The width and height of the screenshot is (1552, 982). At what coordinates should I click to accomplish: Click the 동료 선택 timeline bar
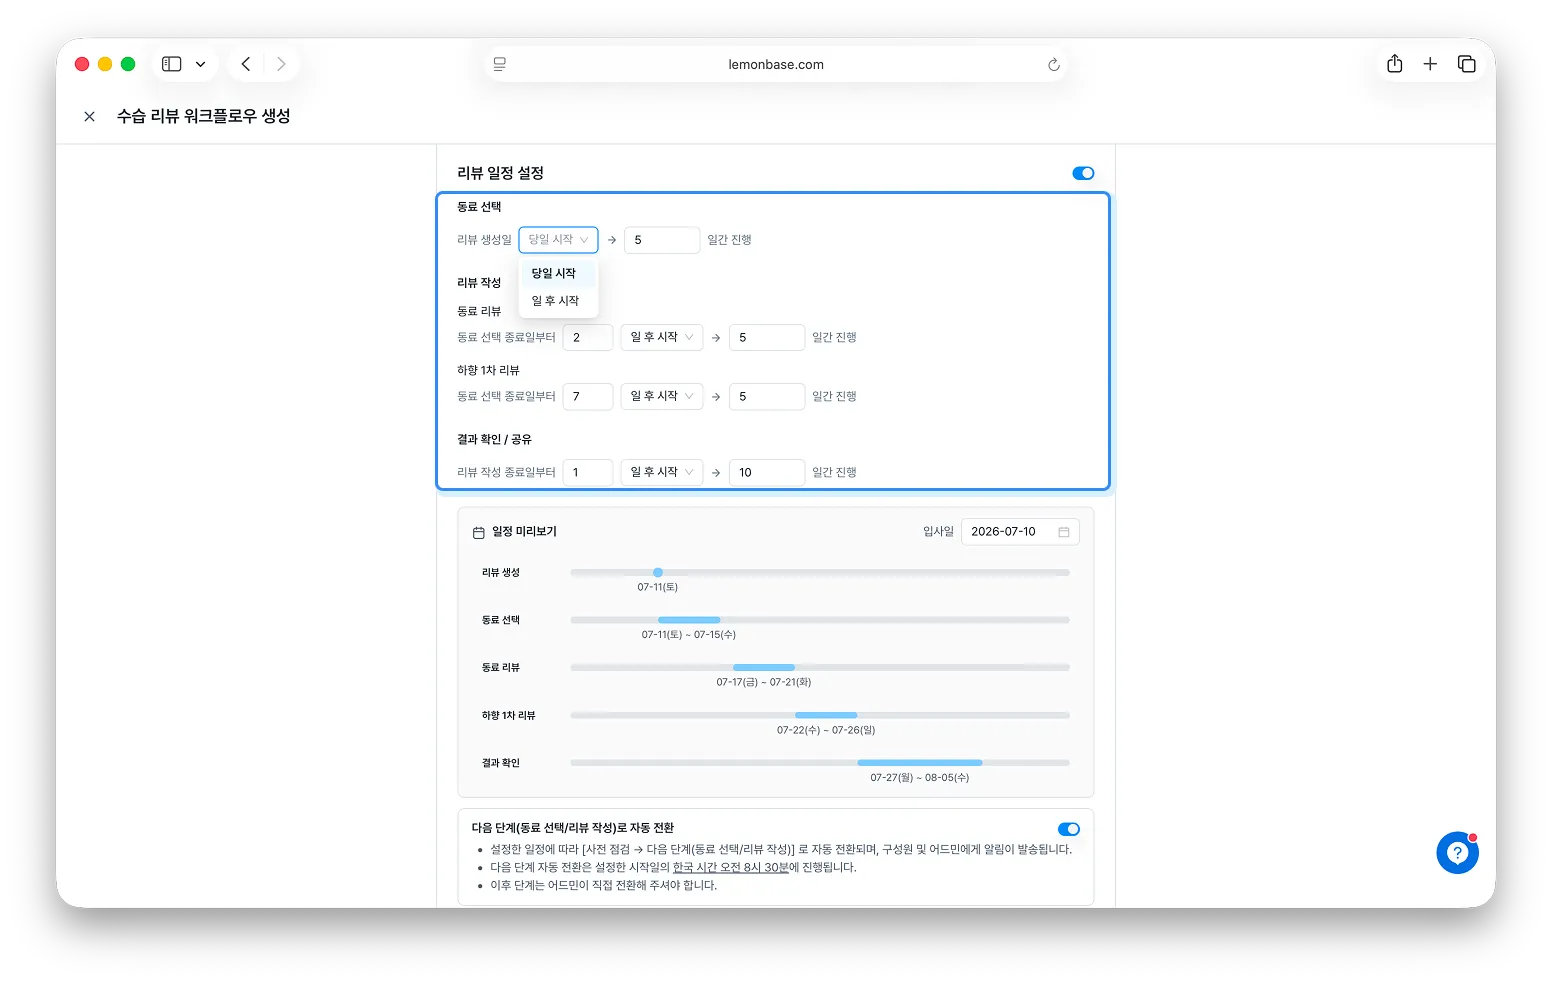(689, 620)
